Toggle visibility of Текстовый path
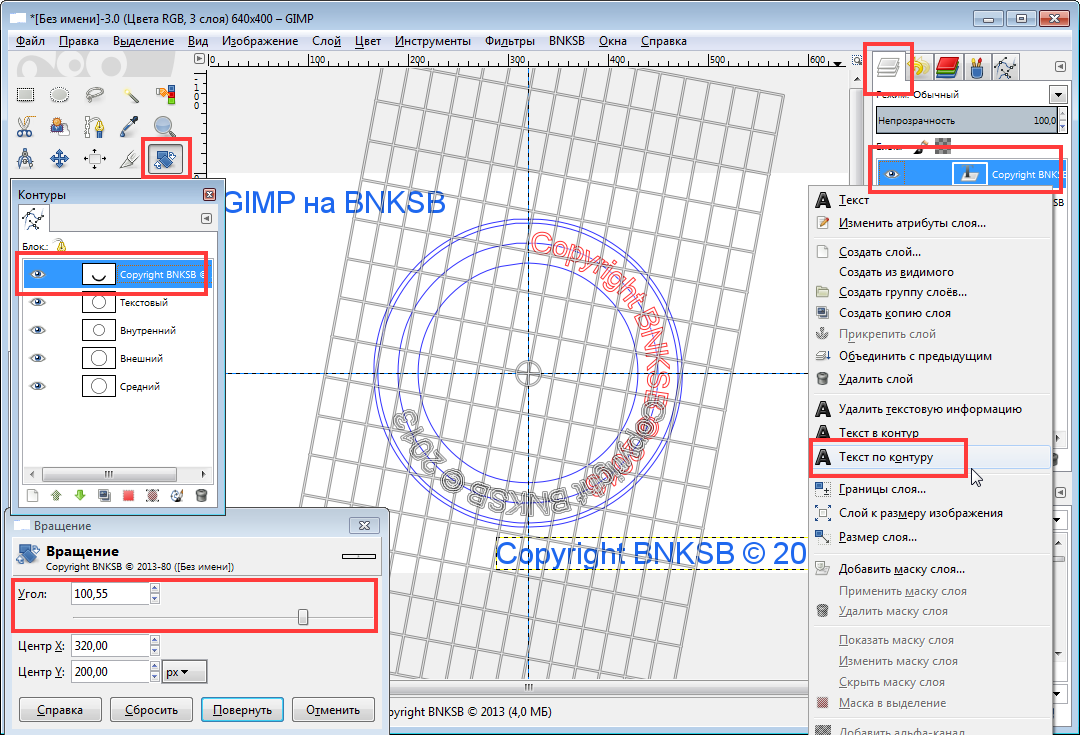This screenshot has height=735, width=1080. pos(38,302)
